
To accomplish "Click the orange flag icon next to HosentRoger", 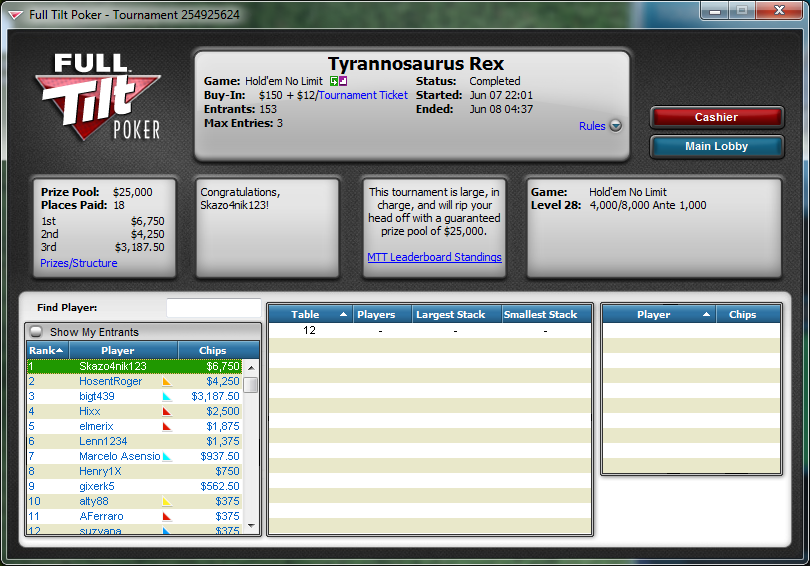I will 167,382.
